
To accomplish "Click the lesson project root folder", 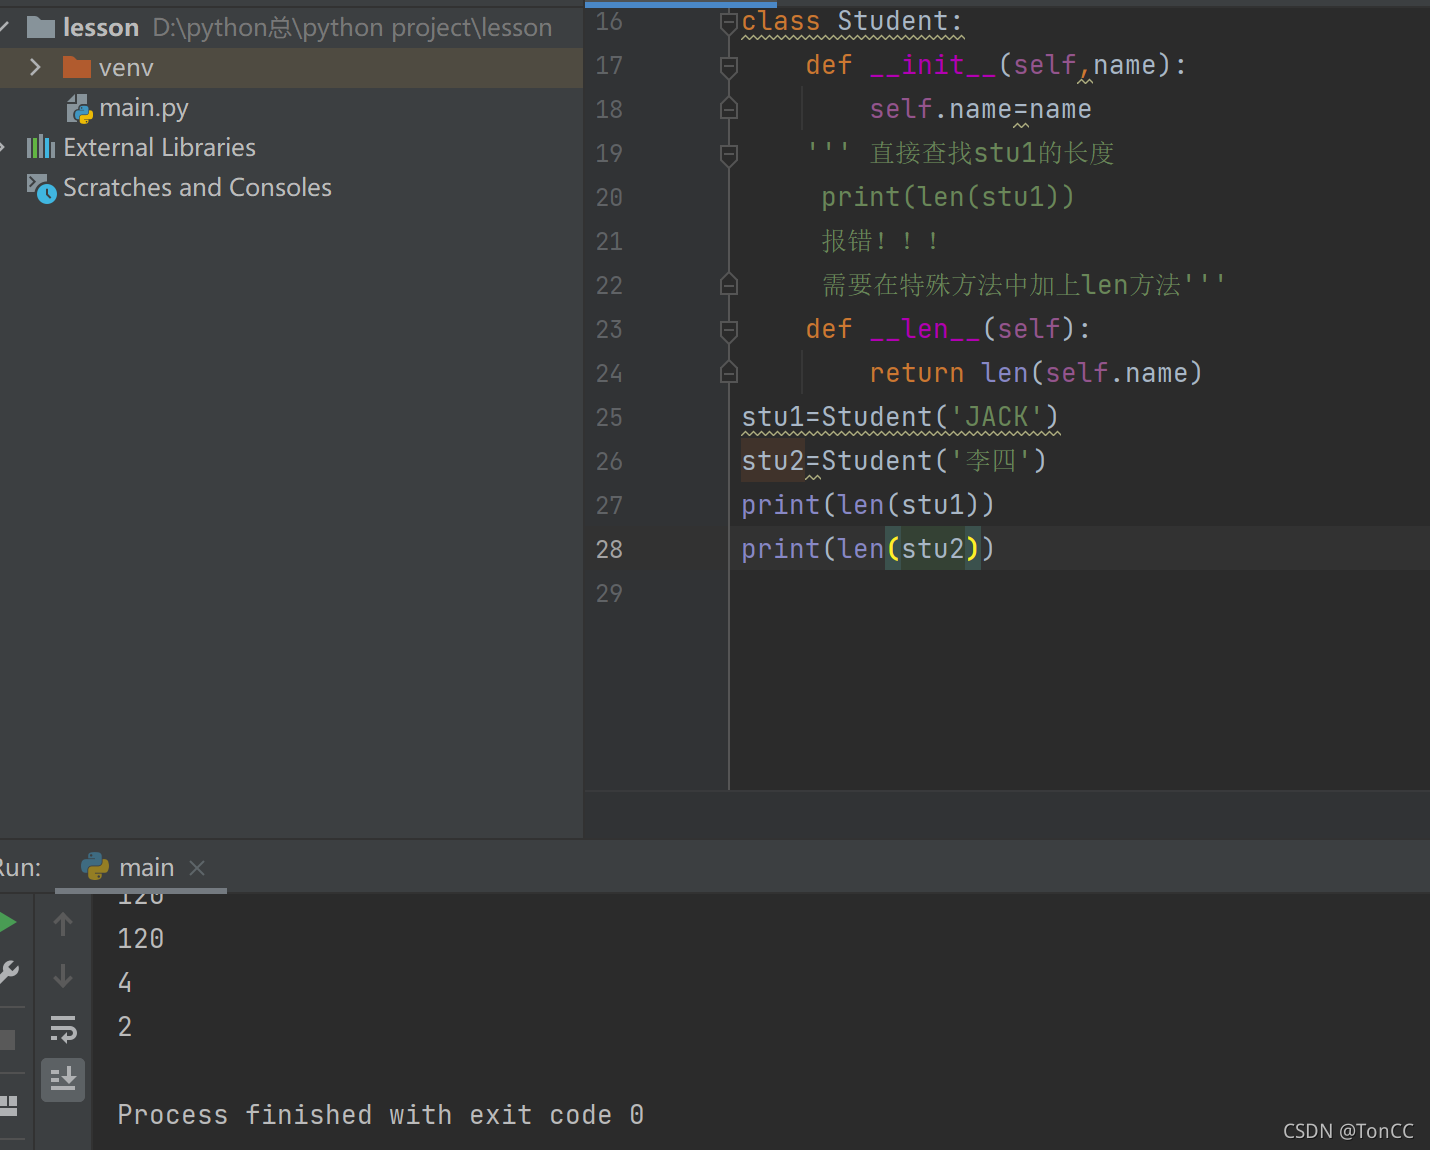I will pos(100,27).
